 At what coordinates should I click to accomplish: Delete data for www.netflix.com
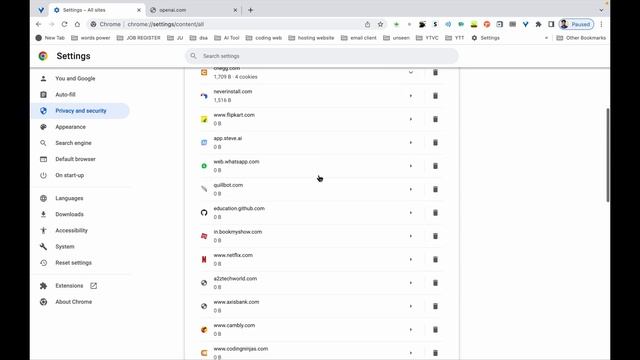click(435, 259)
